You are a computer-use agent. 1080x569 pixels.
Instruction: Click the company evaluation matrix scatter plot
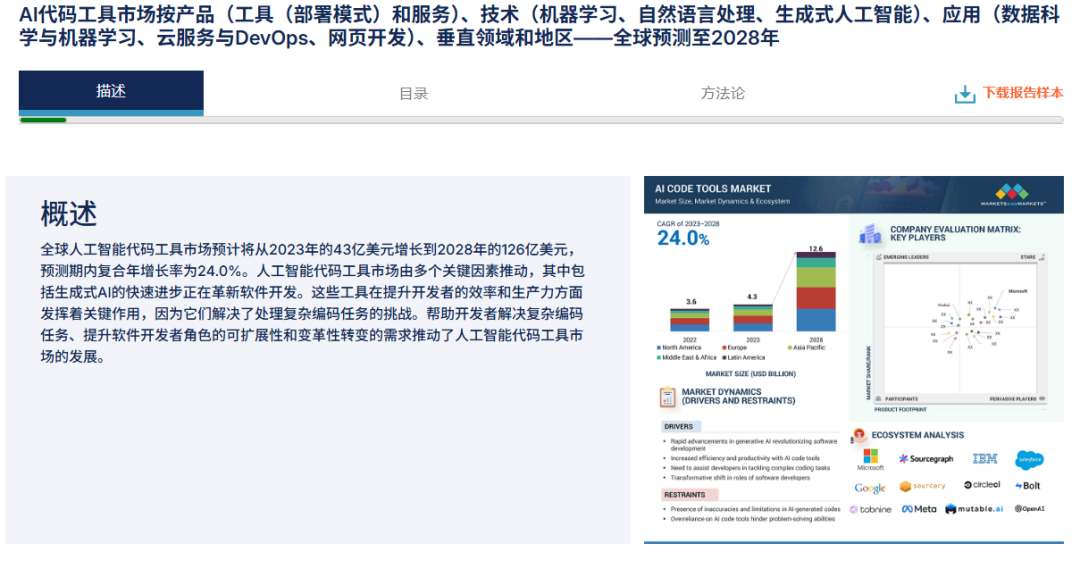point(959,328)
